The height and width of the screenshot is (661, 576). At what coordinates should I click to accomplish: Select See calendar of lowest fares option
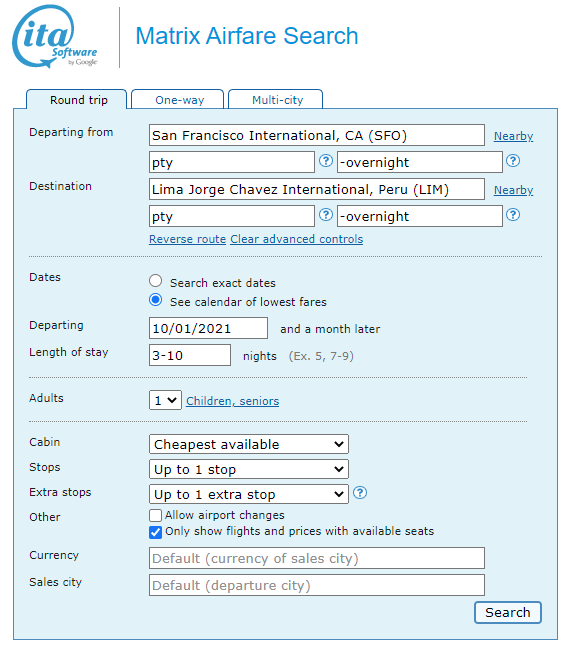coord(156,300)
